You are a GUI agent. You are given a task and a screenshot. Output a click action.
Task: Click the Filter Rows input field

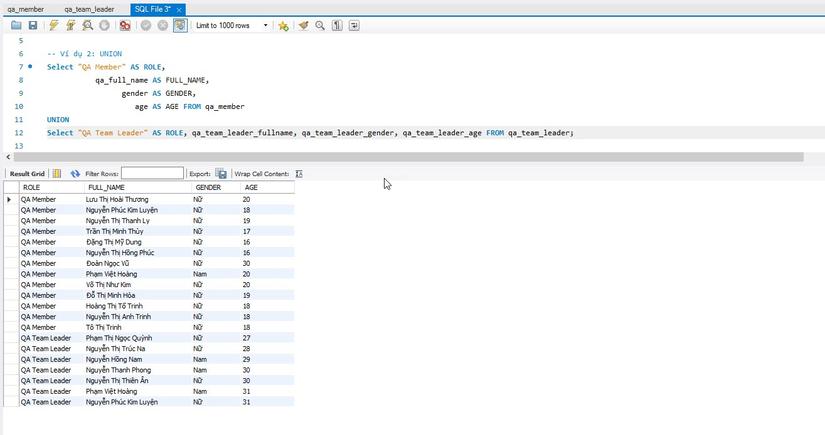pyautogui.click(x=152, y=173)
